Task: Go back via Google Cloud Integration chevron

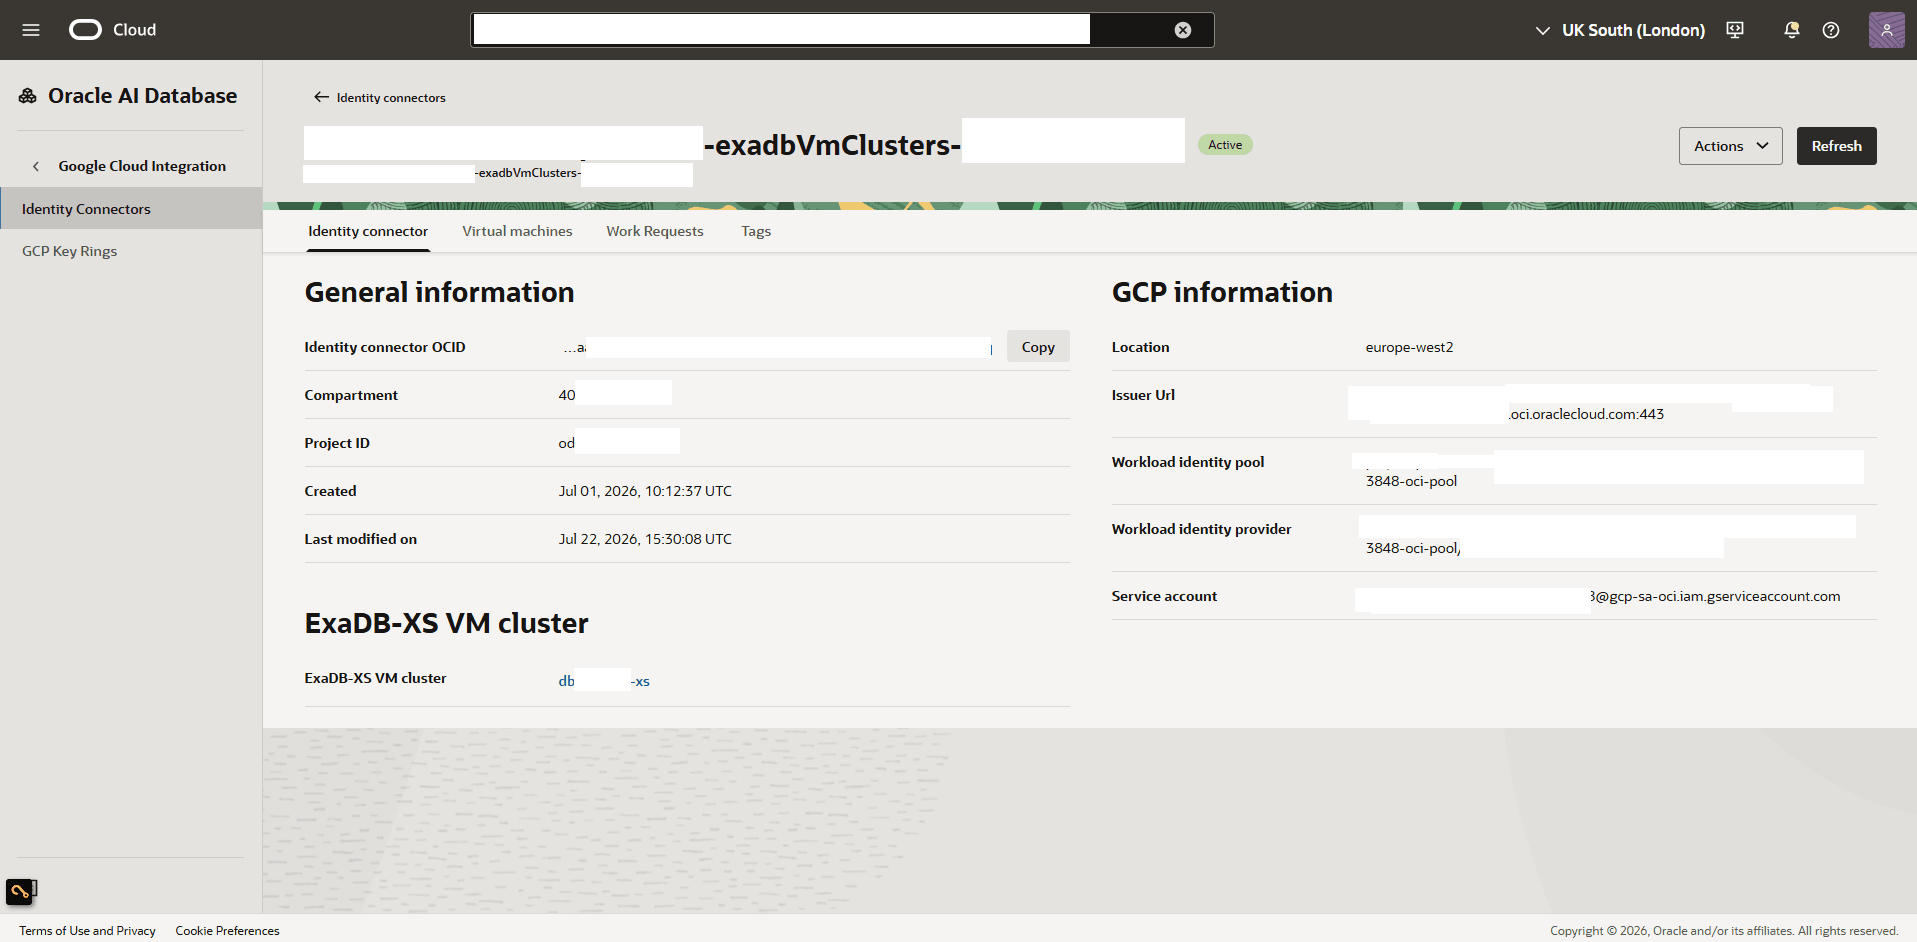Action: pyautogui.click(x=36, y=166)
